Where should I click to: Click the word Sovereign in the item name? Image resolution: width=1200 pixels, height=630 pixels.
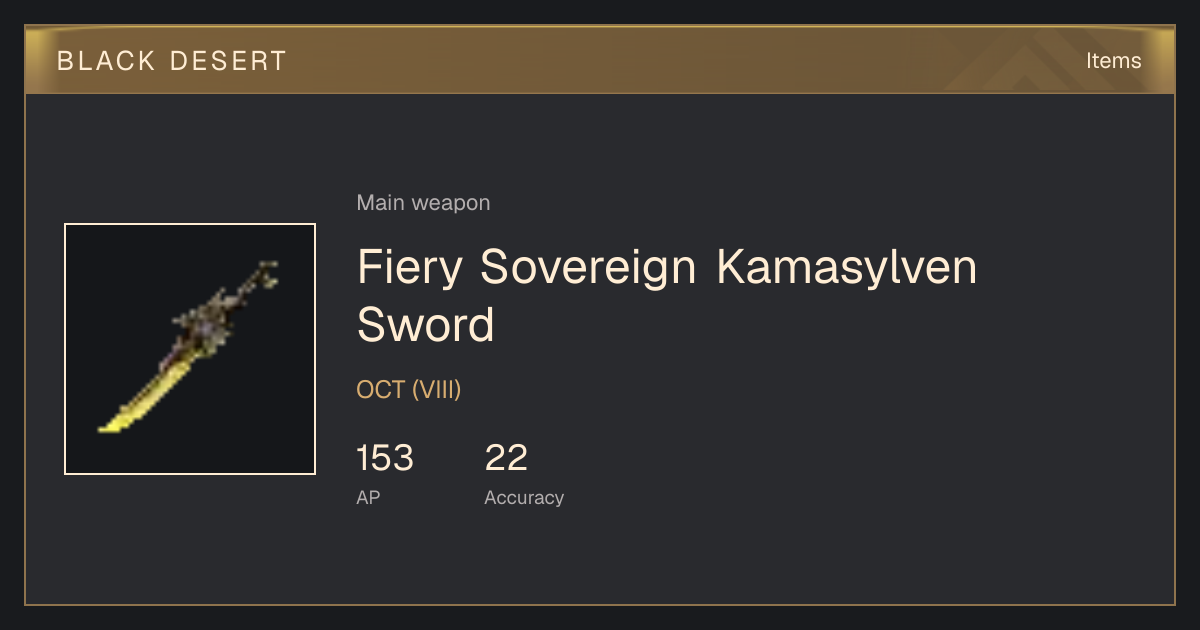click(x=589, y=268)
